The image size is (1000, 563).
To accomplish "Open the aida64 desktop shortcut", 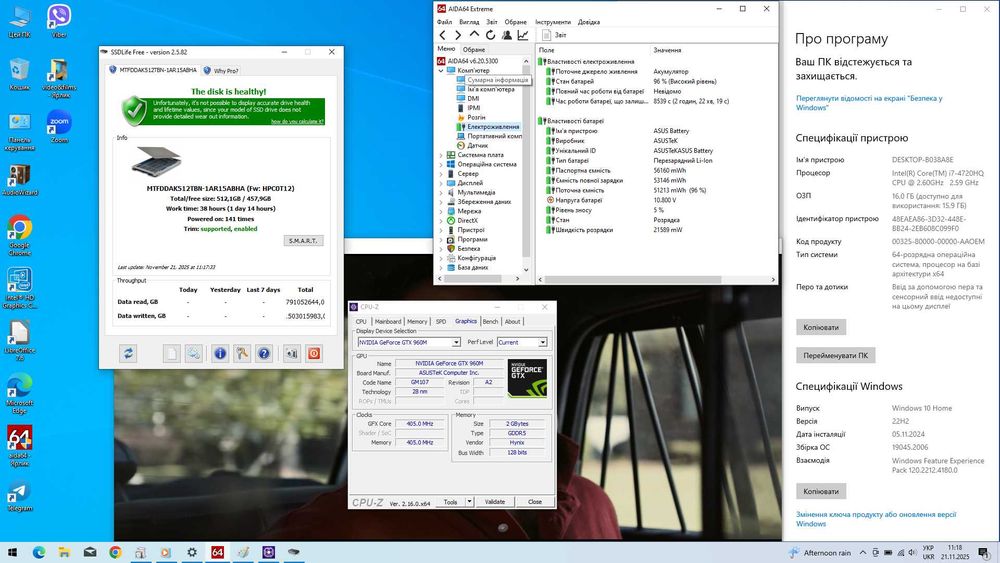I will pyautogui.click(x=19, y=446).
